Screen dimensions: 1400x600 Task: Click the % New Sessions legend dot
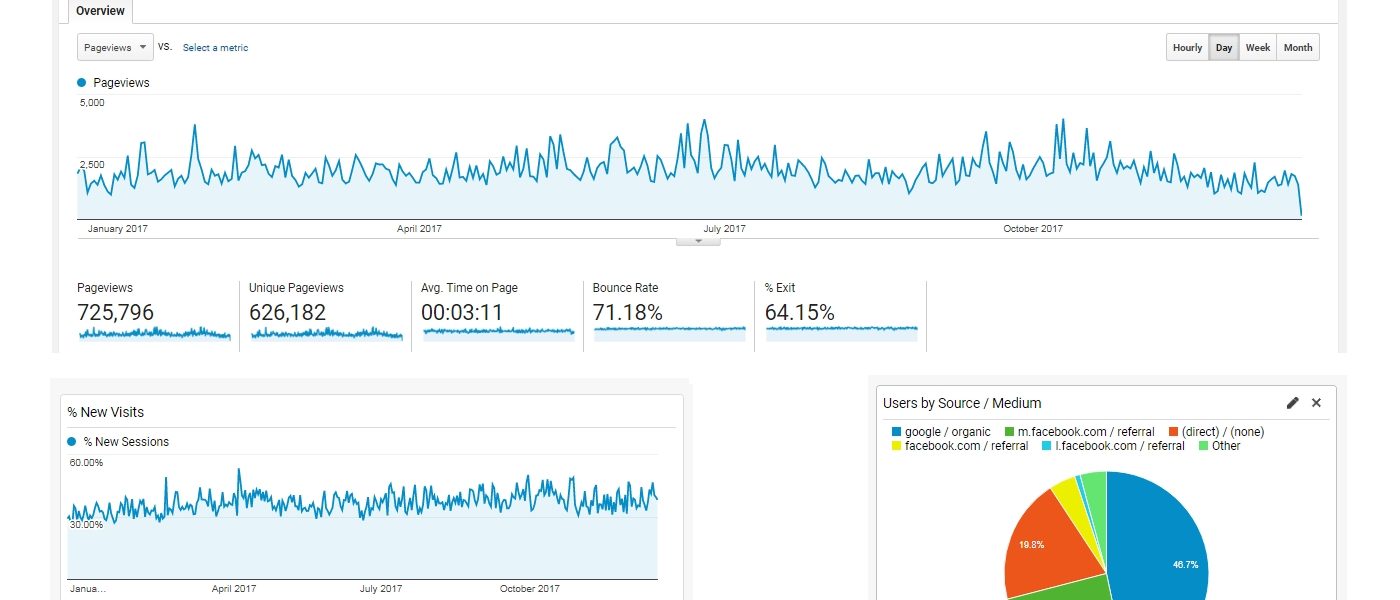coord(72,442)
